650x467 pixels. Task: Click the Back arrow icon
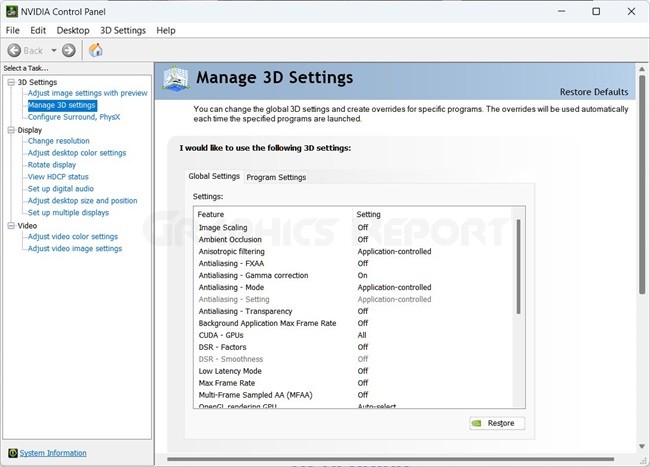pos(14,51)
